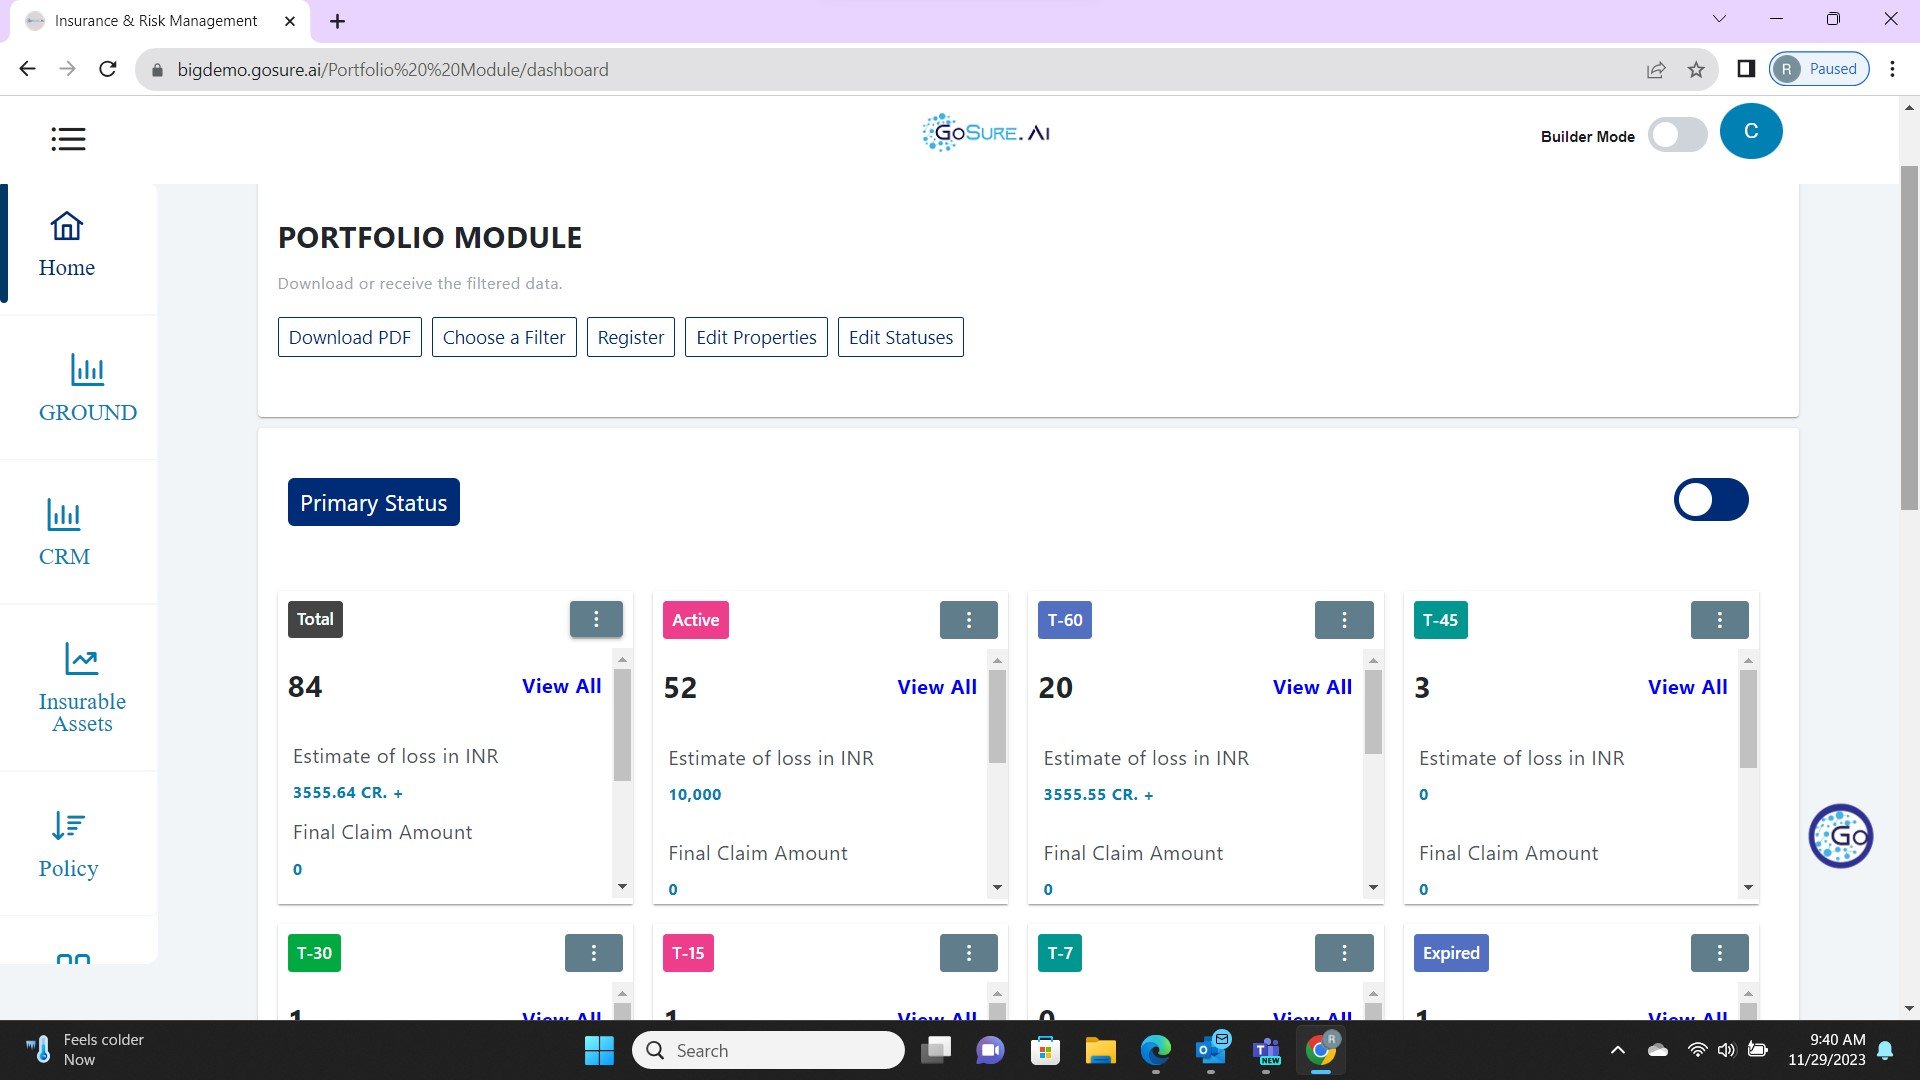Click the GoSure.AI logo

(985, 132)
